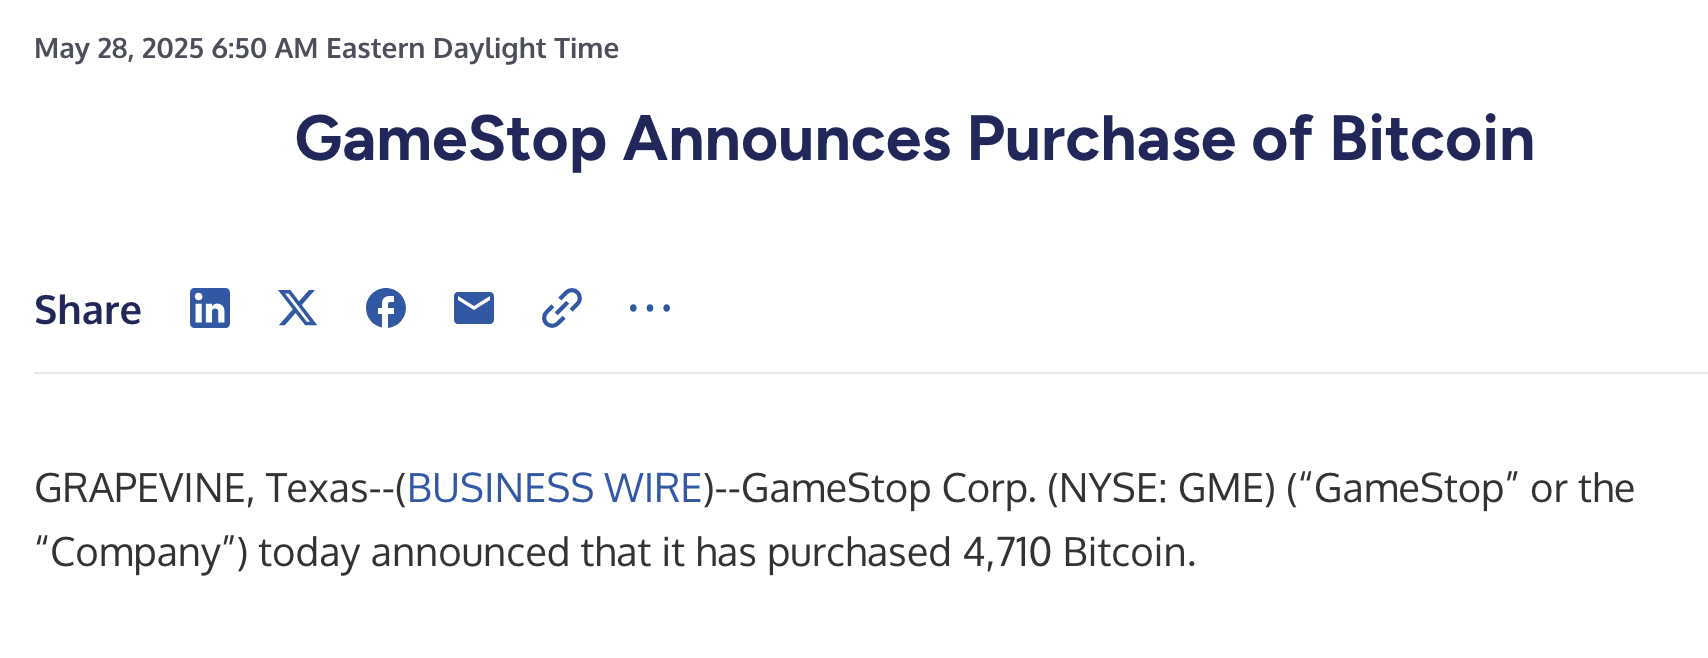The width and height of the screenshot is (1708, 658).
Task: Click the NYSE: GME ticker text
Action: coord(1161,488)
